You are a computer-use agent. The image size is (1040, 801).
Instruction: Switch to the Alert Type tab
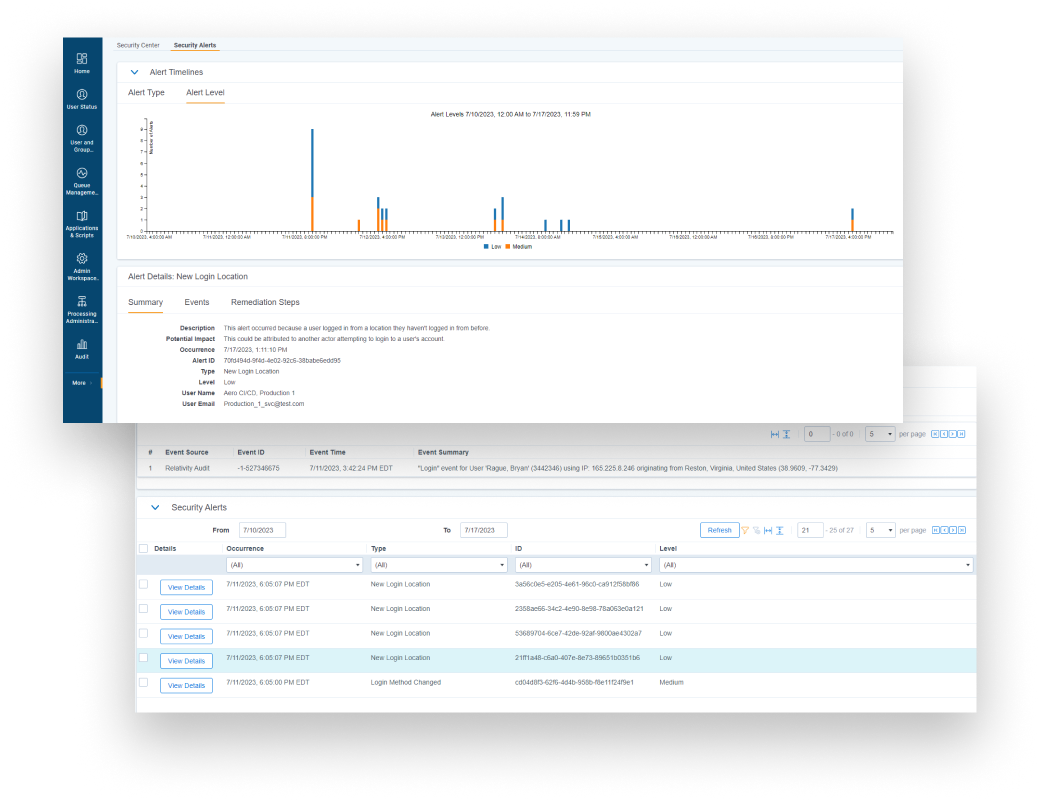click(x=146, y=93)
